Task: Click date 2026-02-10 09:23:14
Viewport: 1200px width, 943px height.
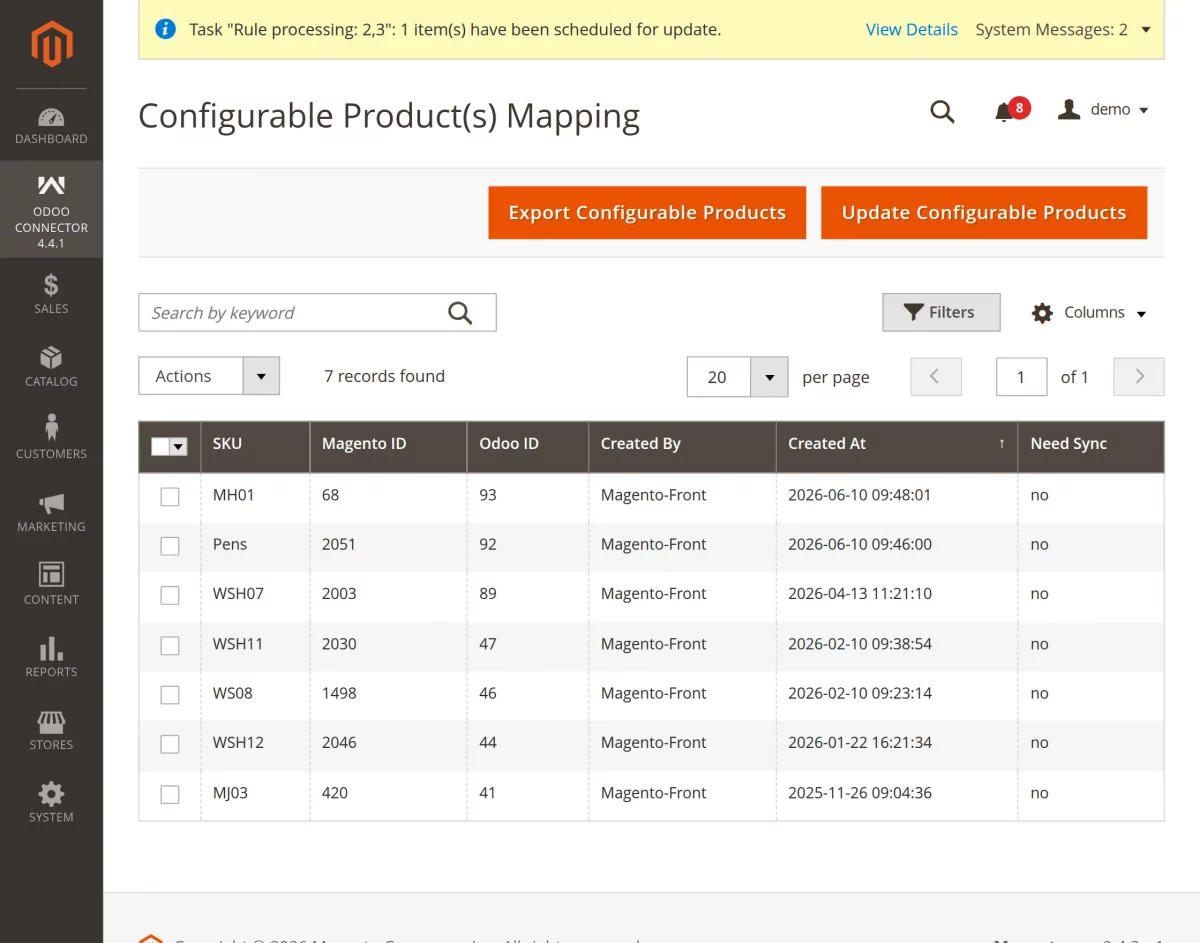Action: (860, 693)
